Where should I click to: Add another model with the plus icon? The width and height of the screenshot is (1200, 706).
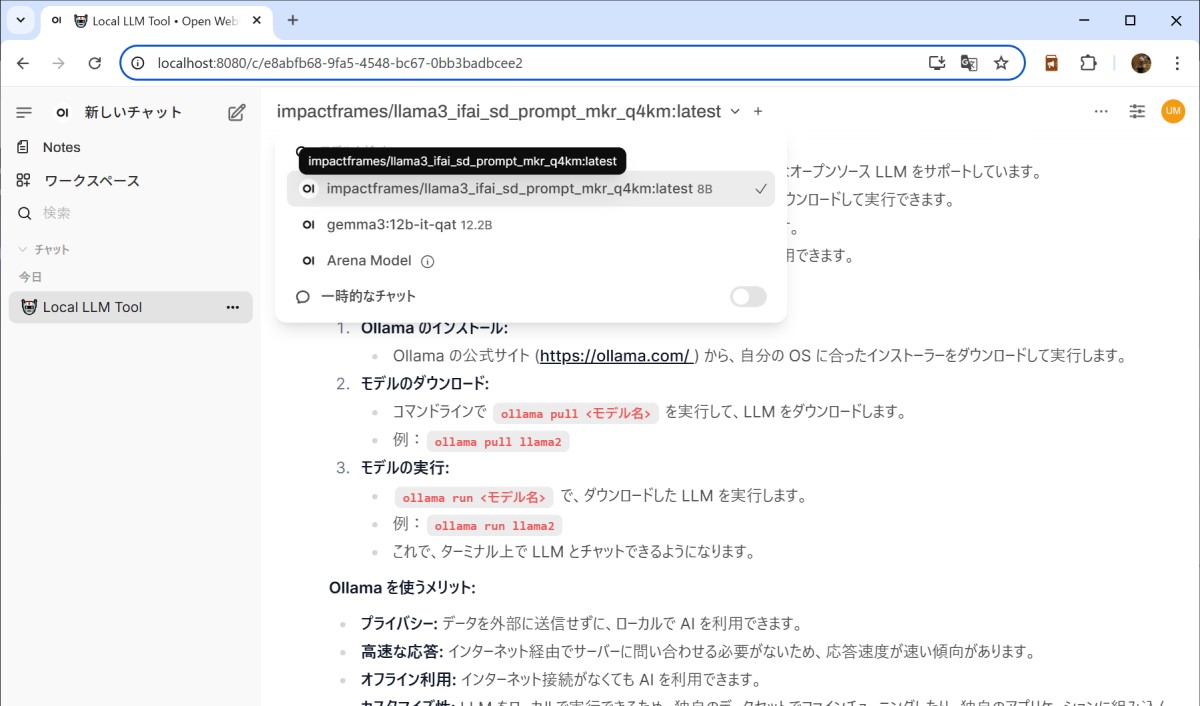pyautogui.click(x=758, y=111)
